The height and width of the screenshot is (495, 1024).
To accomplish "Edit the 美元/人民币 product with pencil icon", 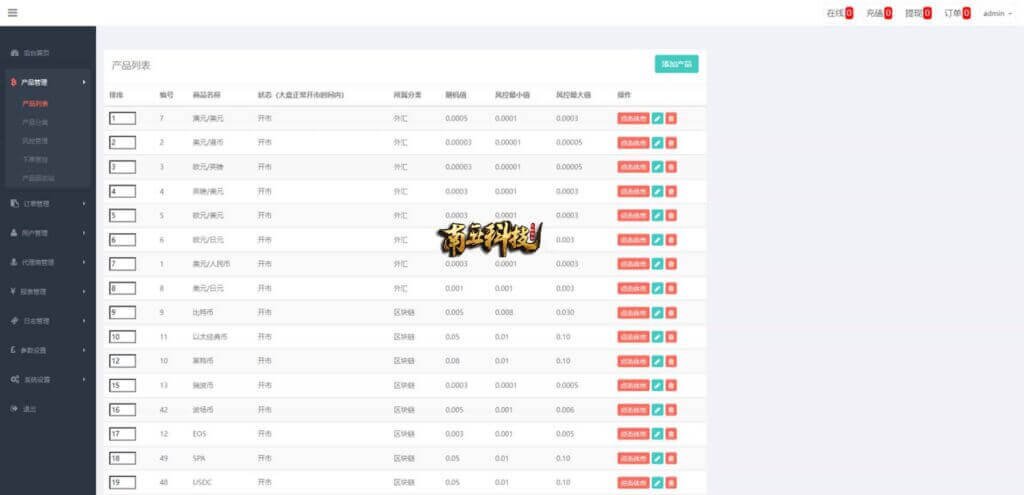I will click(657, 264).
